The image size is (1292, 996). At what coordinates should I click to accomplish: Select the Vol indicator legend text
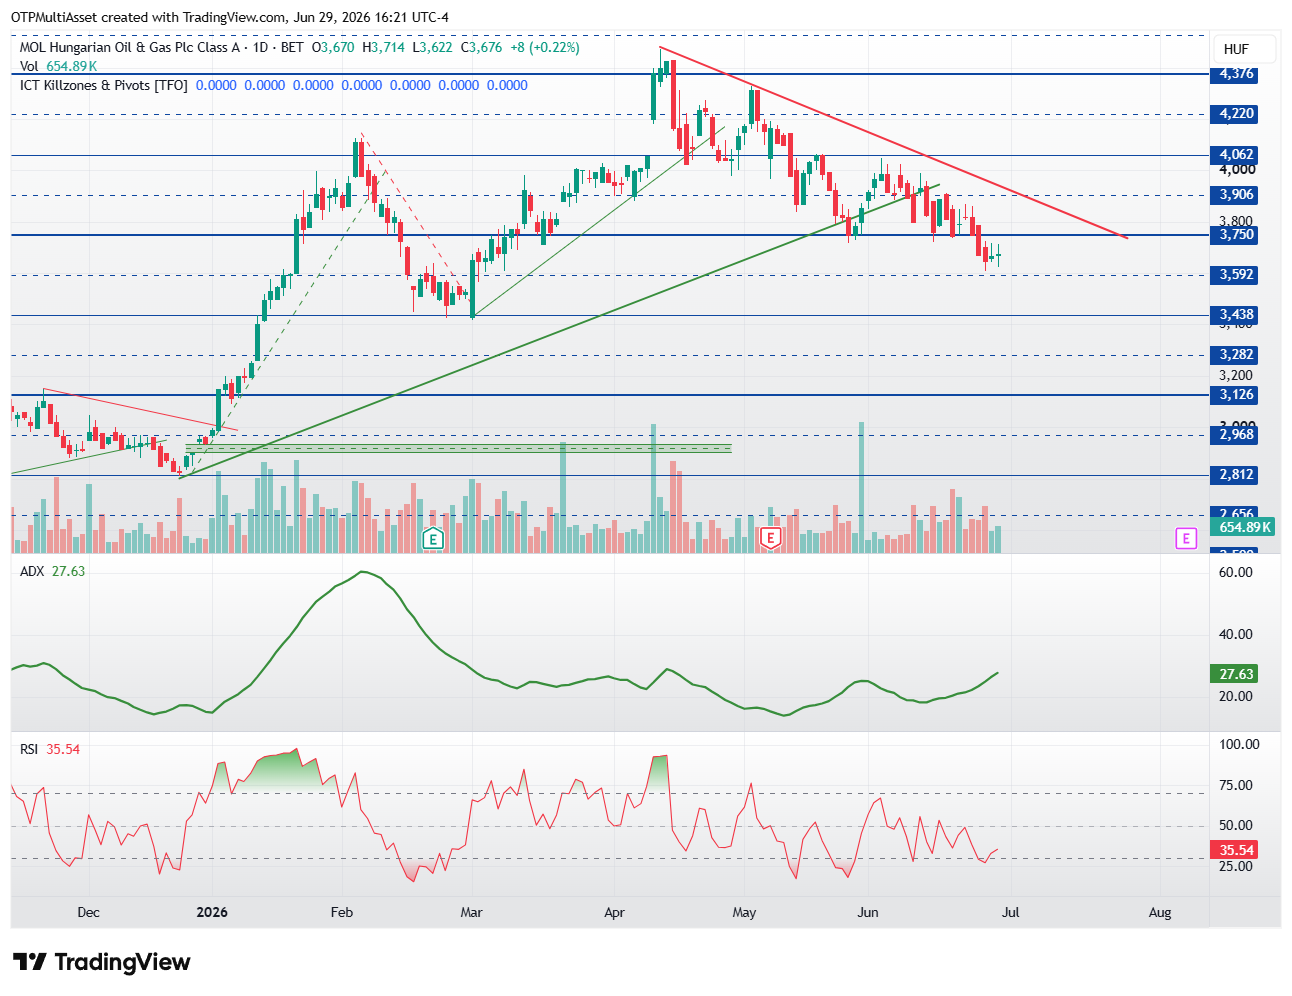pos(58,66)
